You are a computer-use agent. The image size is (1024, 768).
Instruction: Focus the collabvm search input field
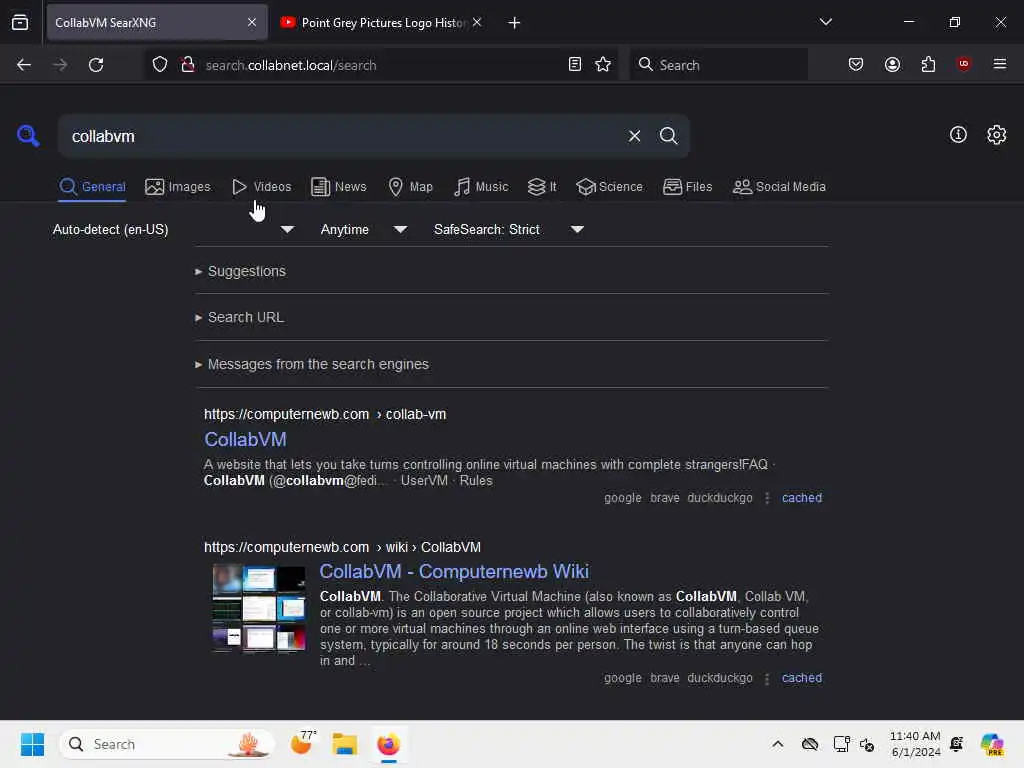[x=343, y=136]
